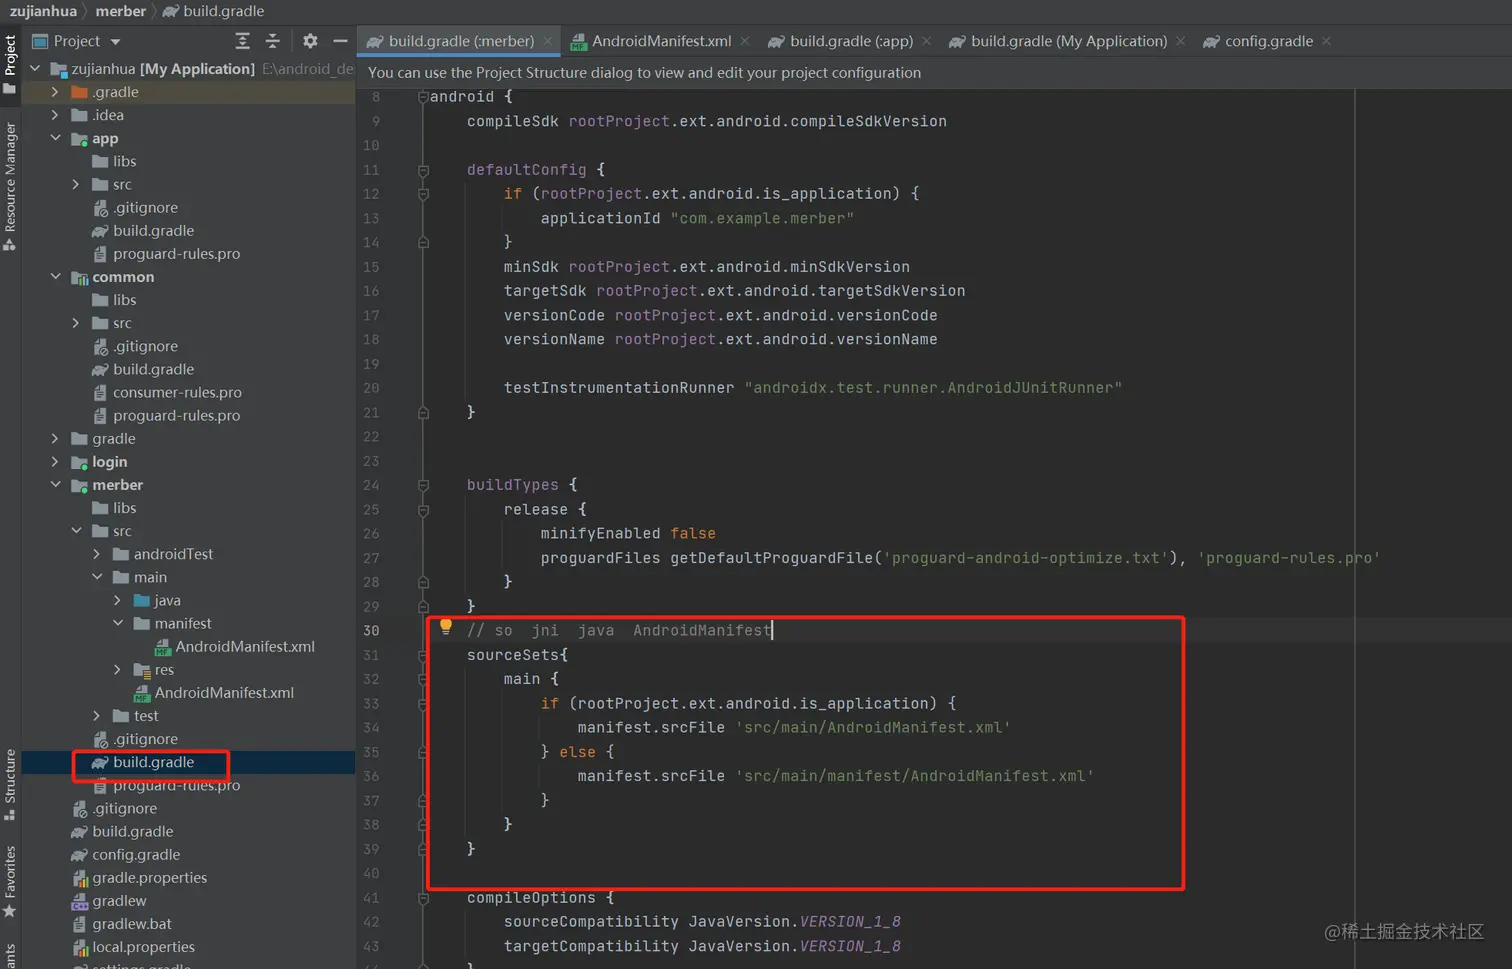The image size is (1512, 969).
Task: Switch to the AndroidManifest.xml tab
Action: pos(660,41)
